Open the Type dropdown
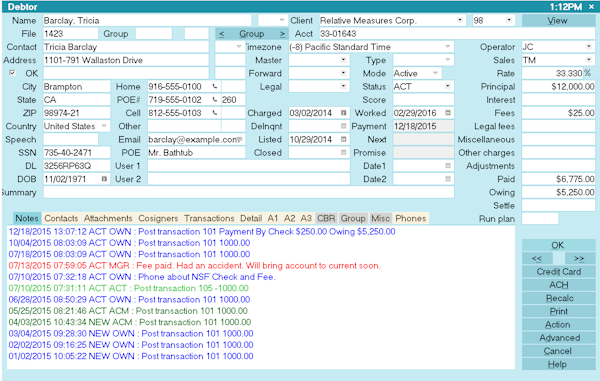Viewport: 600px width, 381px height. (x=447, y=60)
